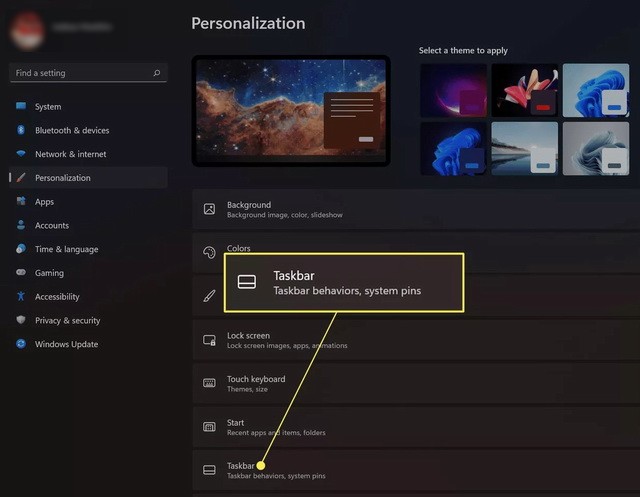Click the Privacy shield icon

click(x=21, y=320)
